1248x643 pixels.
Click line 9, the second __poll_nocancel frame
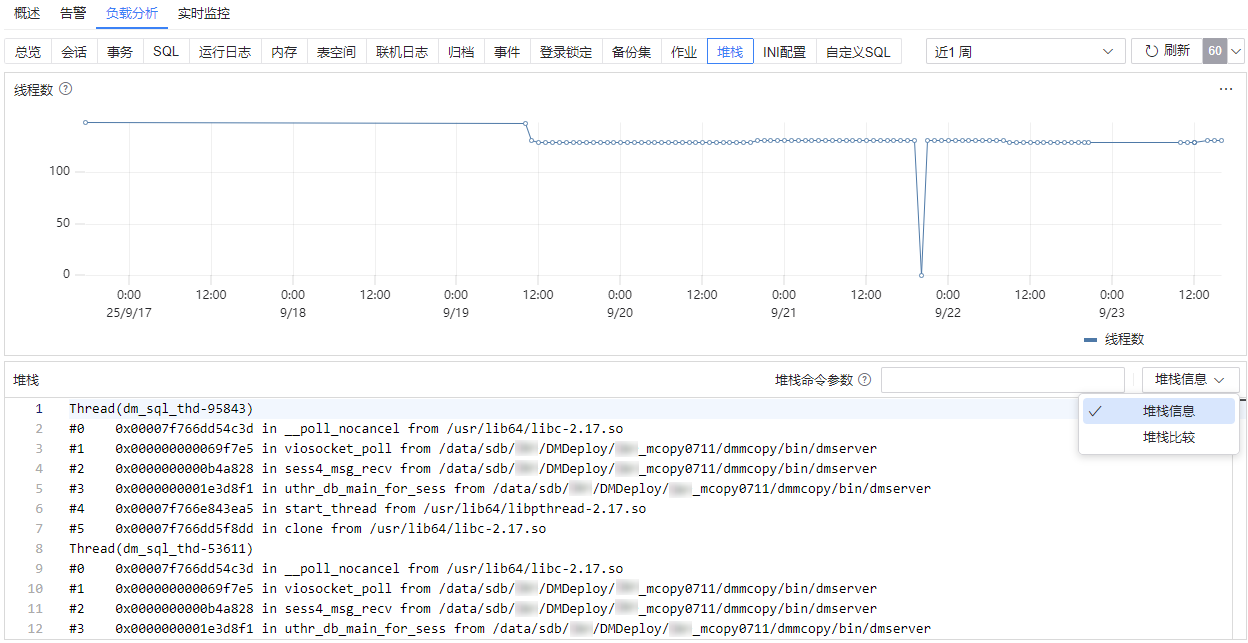[346, 569]
